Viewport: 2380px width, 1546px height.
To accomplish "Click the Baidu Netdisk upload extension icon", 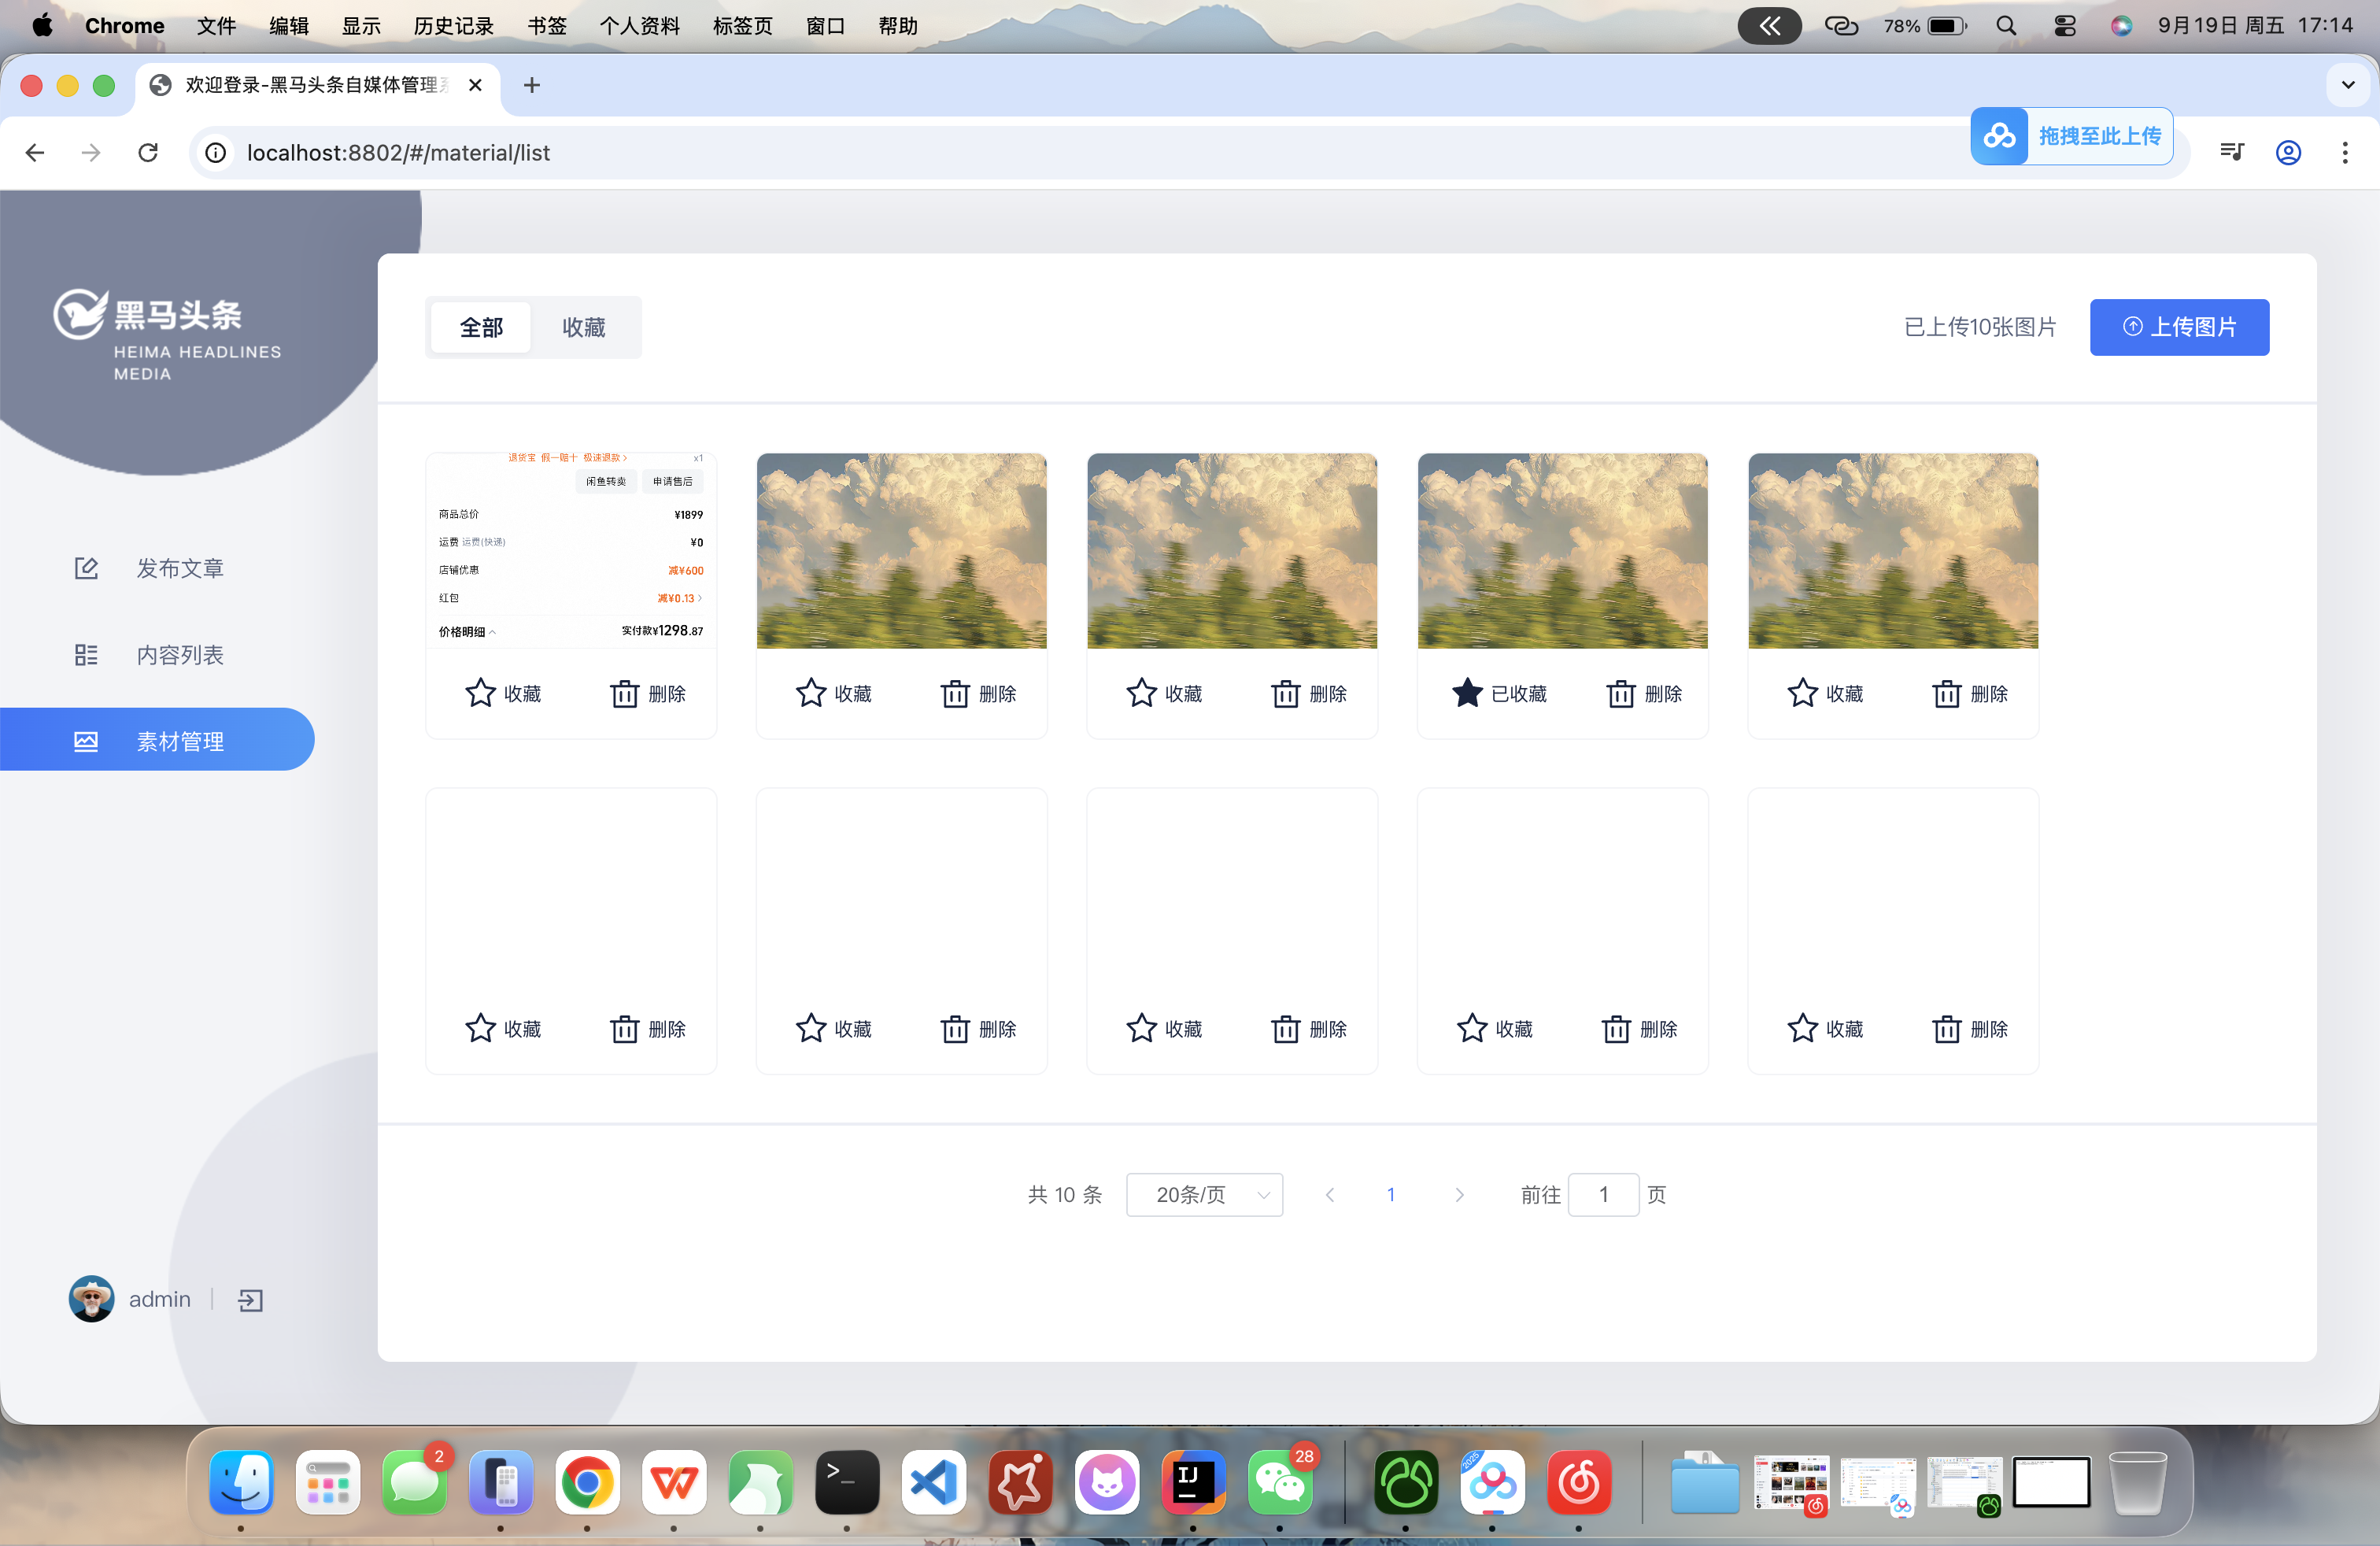I will [x=1999, y=136].
